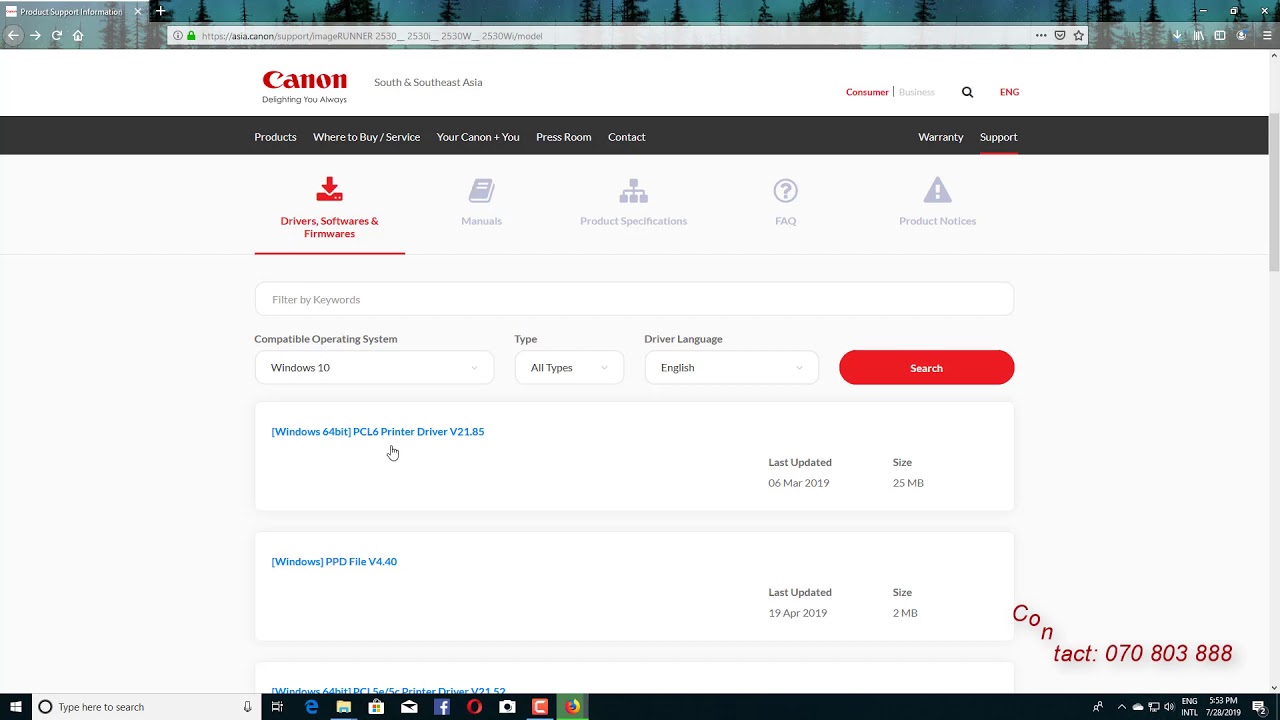
Task: Open Task View on taskbar
Action: [x=277, y=707]
